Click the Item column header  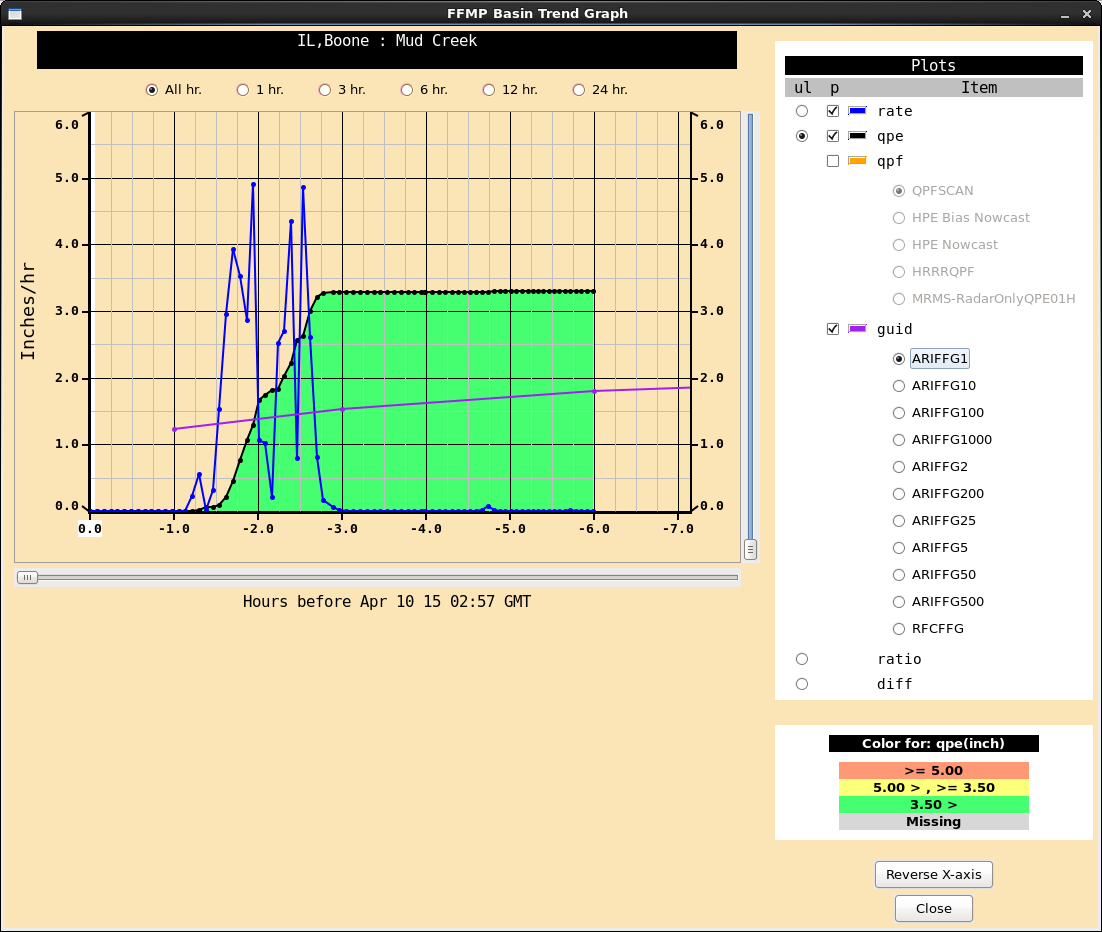point(979,88)
